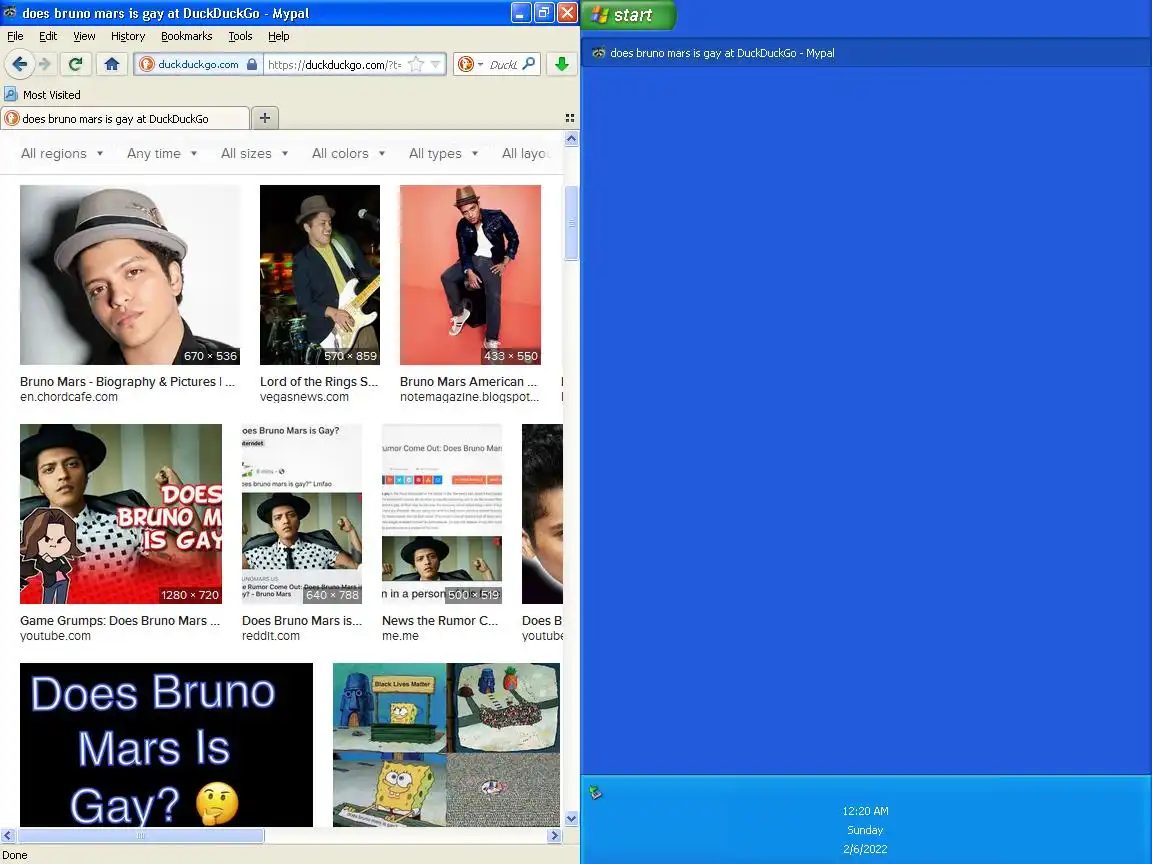
Task: Click the reddit.com source text
Action: click(271, 636)
